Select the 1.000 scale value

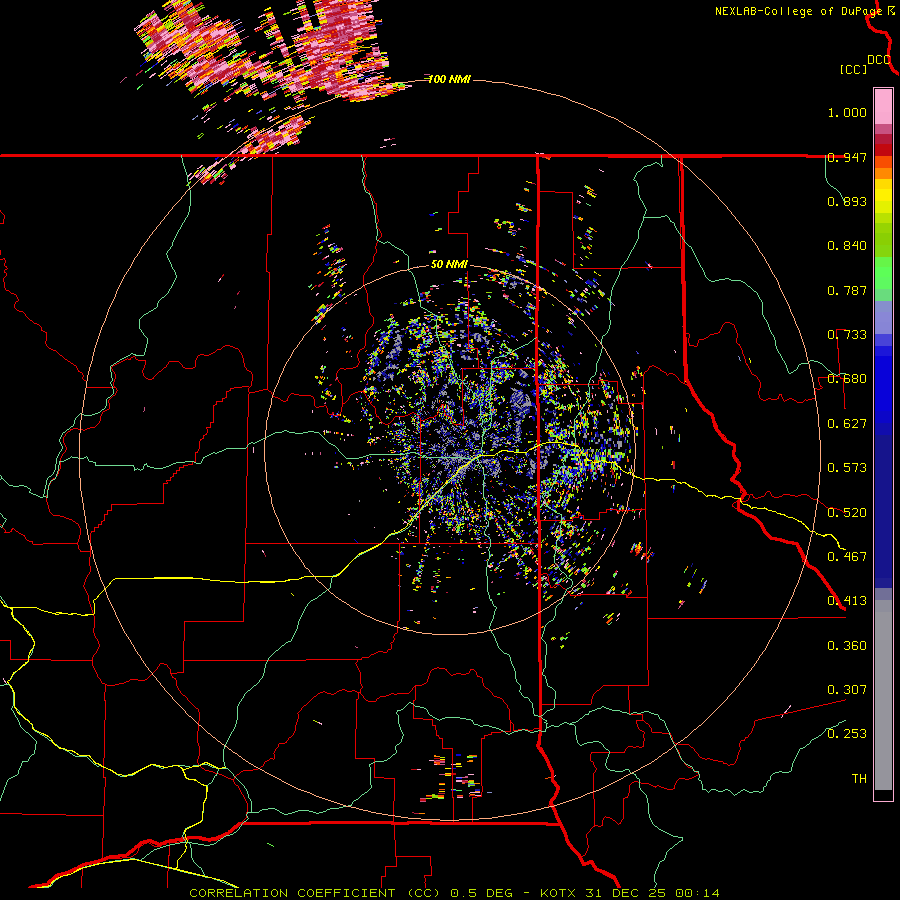tap(847, 112)
